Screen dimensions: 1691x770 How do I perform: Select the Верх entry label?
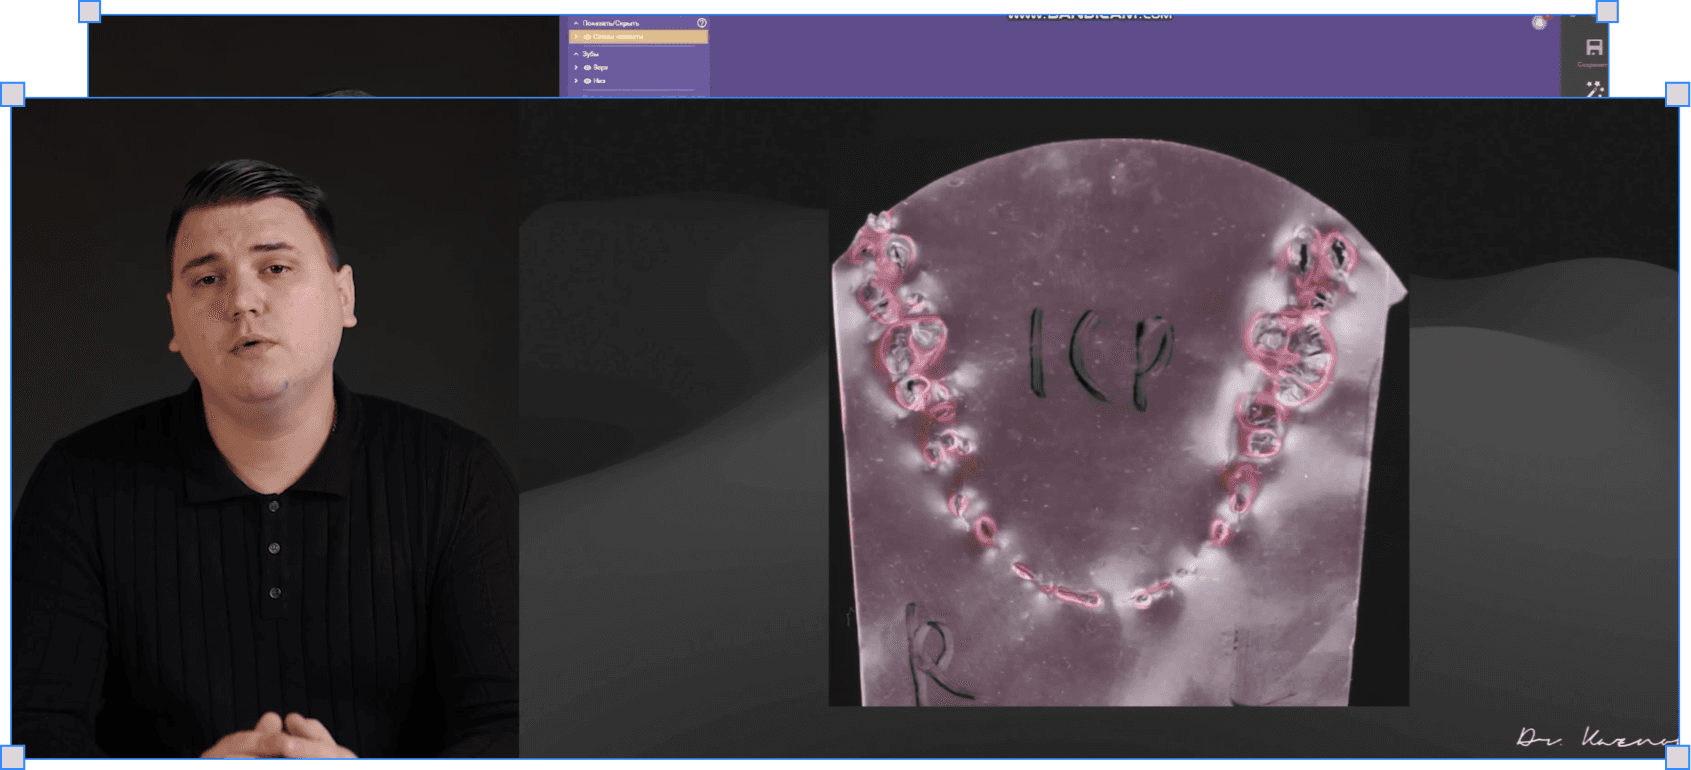(600, 67)
